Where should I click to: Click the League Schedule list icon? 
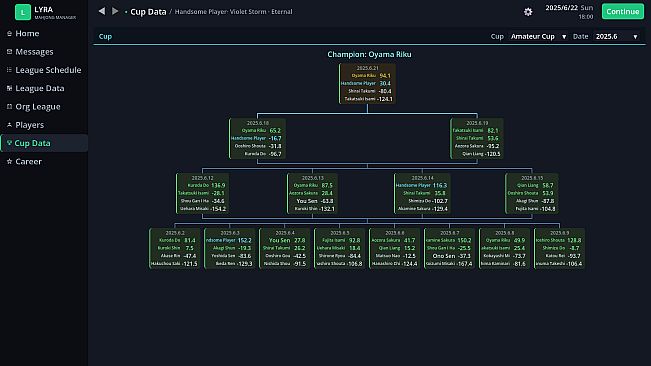tap(9, 70)
